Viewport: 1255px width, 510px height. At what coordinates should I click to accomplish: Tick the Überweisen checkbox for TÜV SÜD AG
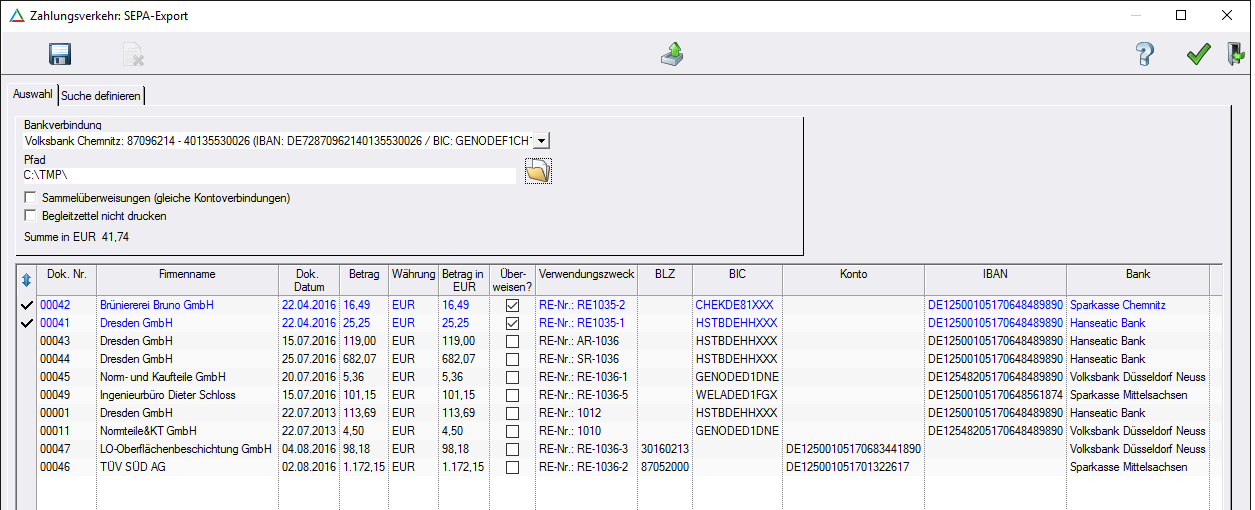tap(512, 467)
